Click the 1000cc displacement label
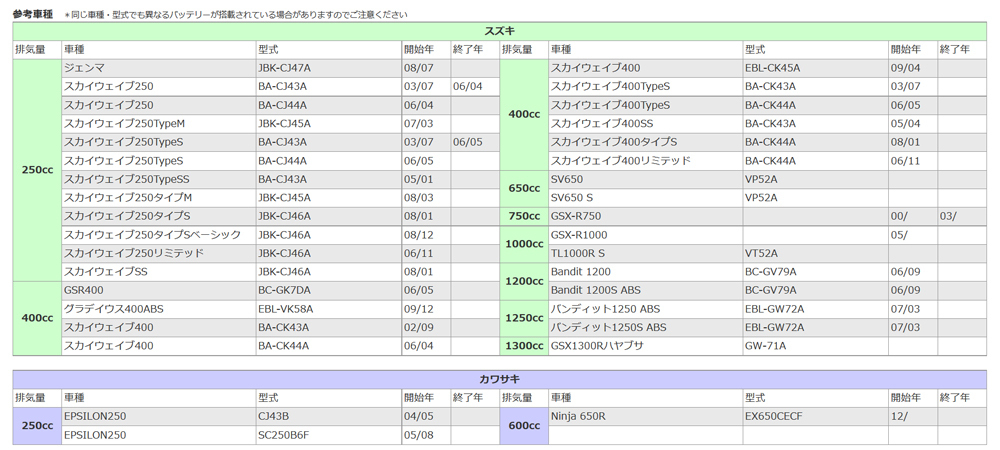 click(x=524, y=244)
